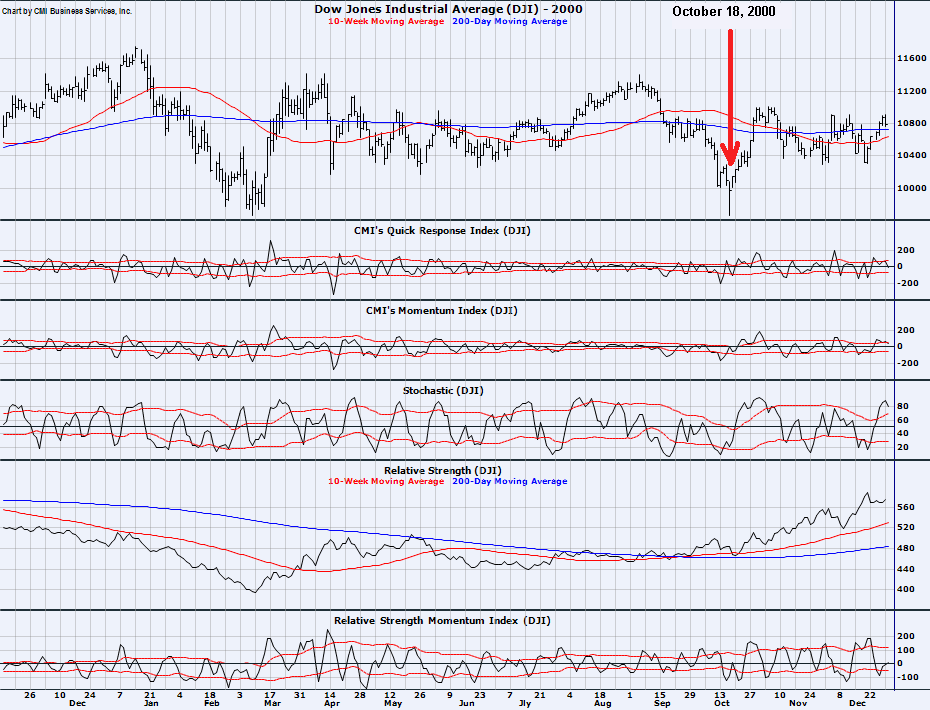Click the 9 date tick label
930x710 pixels.
point(450,695)
